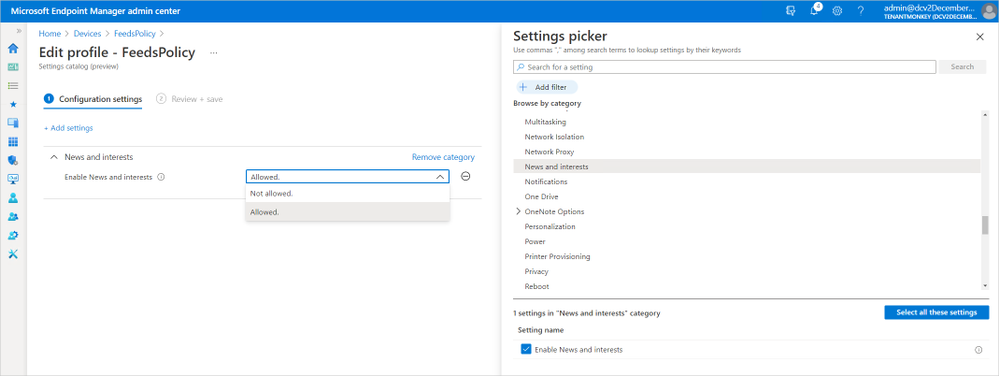Open Users single-person icon in sidebar
The image size is (999, 376).
click(13, 198)
